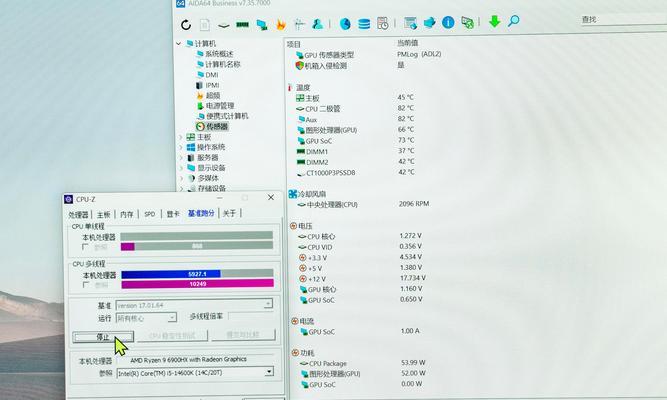Click the gauge icon beside 传感器

pos(200,126)
